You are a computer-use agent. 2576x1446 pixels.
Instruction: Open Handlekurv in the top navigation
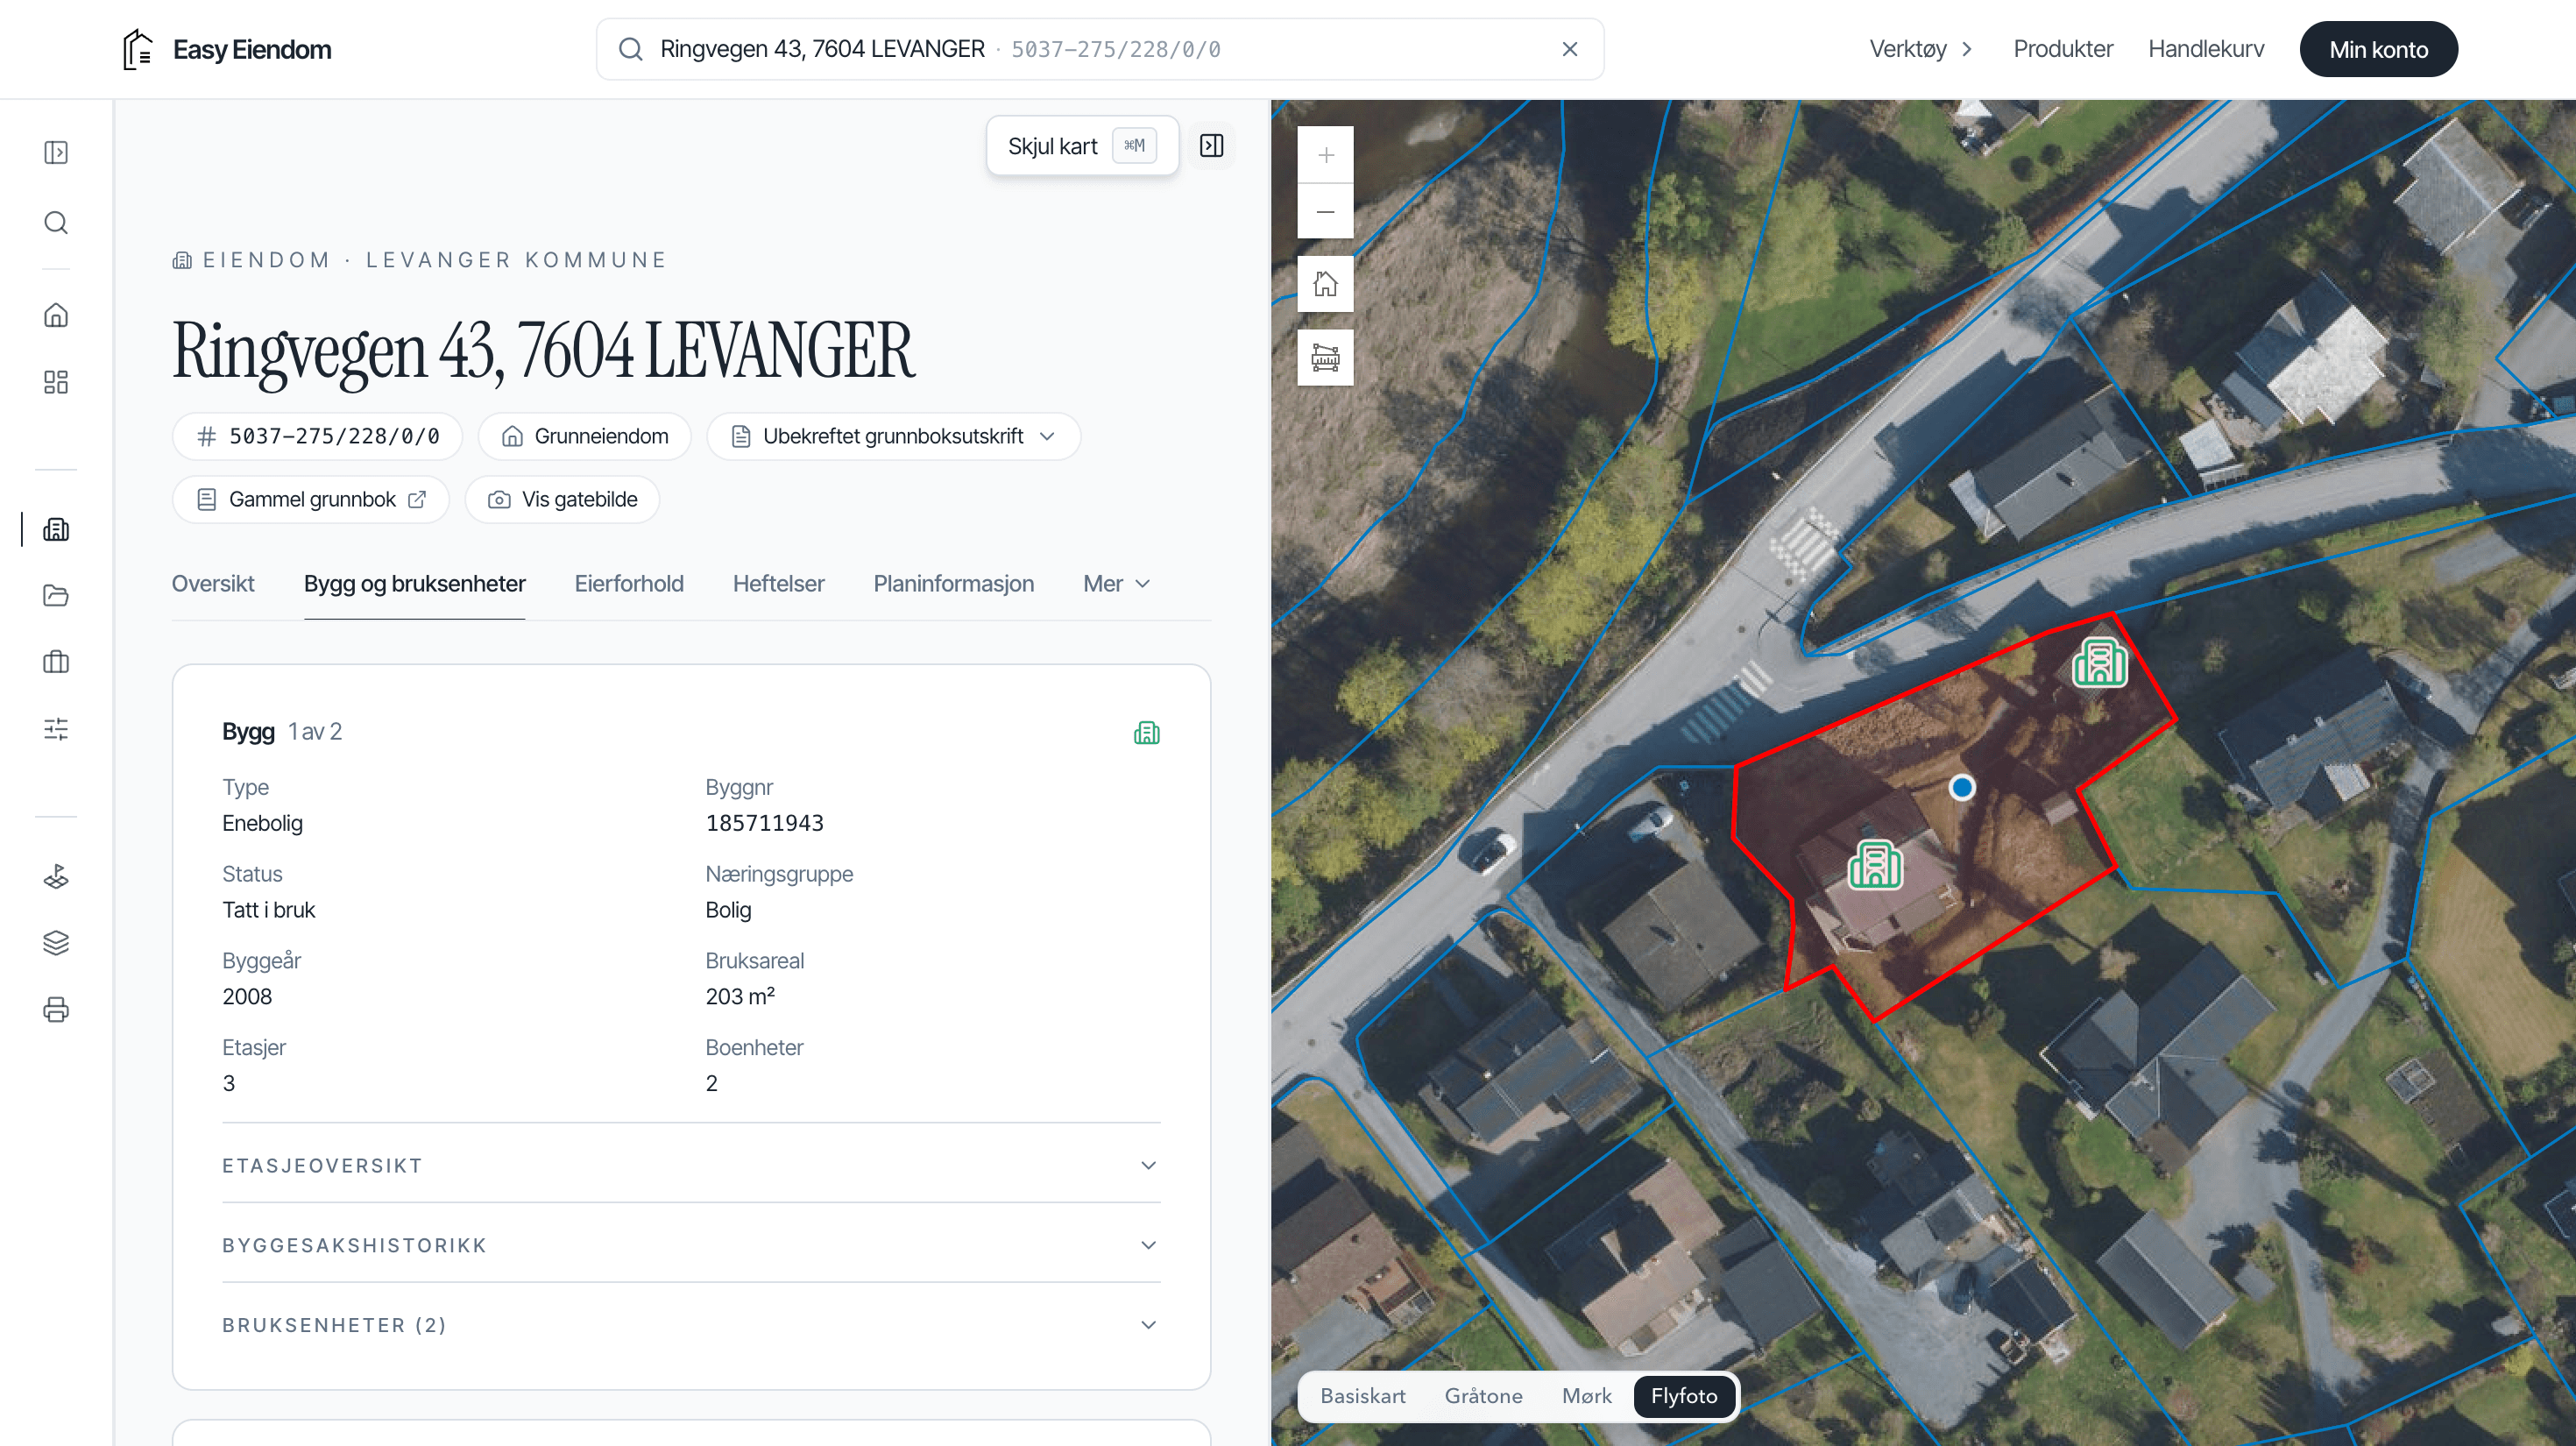[x=2206, y=49]
